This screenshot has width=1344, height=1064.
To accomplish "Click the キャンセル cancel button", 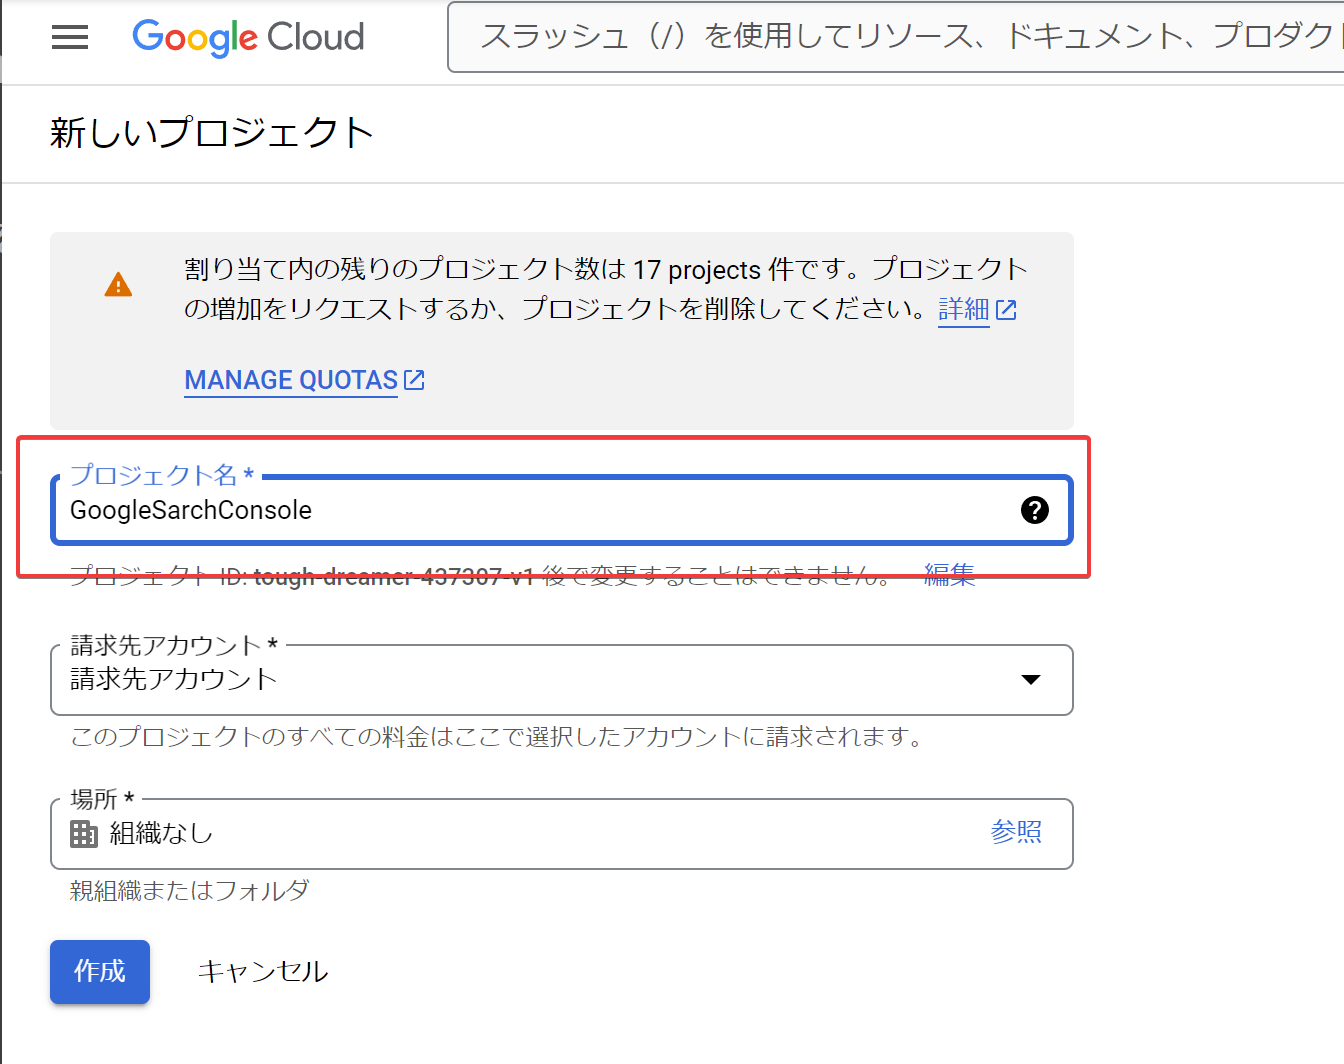I will pyautogui.click(x=262, y=971).
